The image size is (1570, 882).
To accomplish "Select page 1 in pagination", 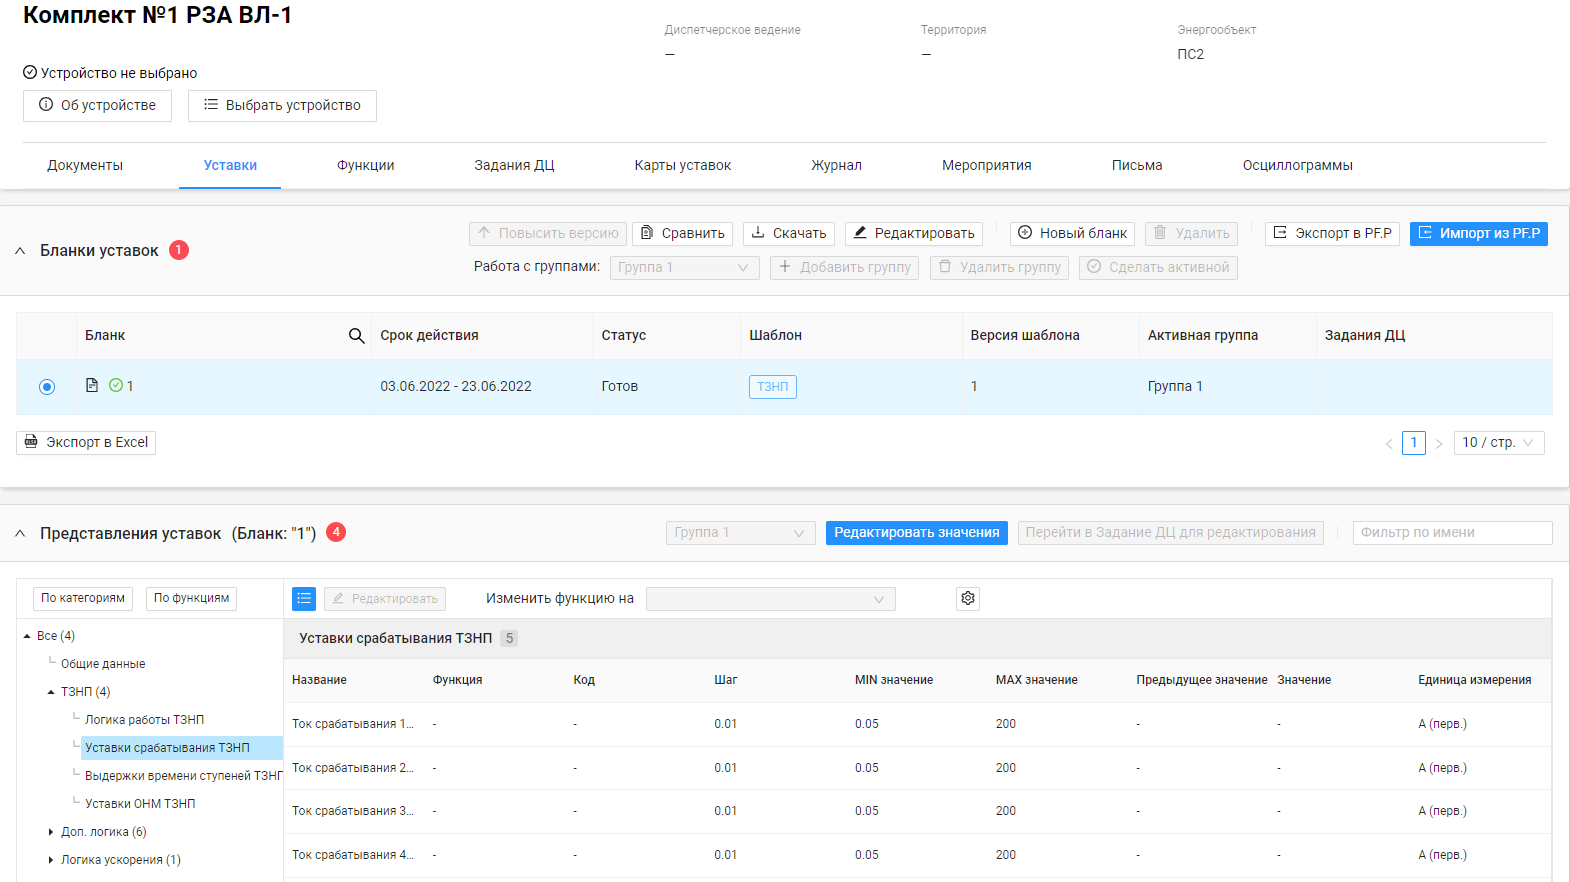I will [x=1414, y=443].
